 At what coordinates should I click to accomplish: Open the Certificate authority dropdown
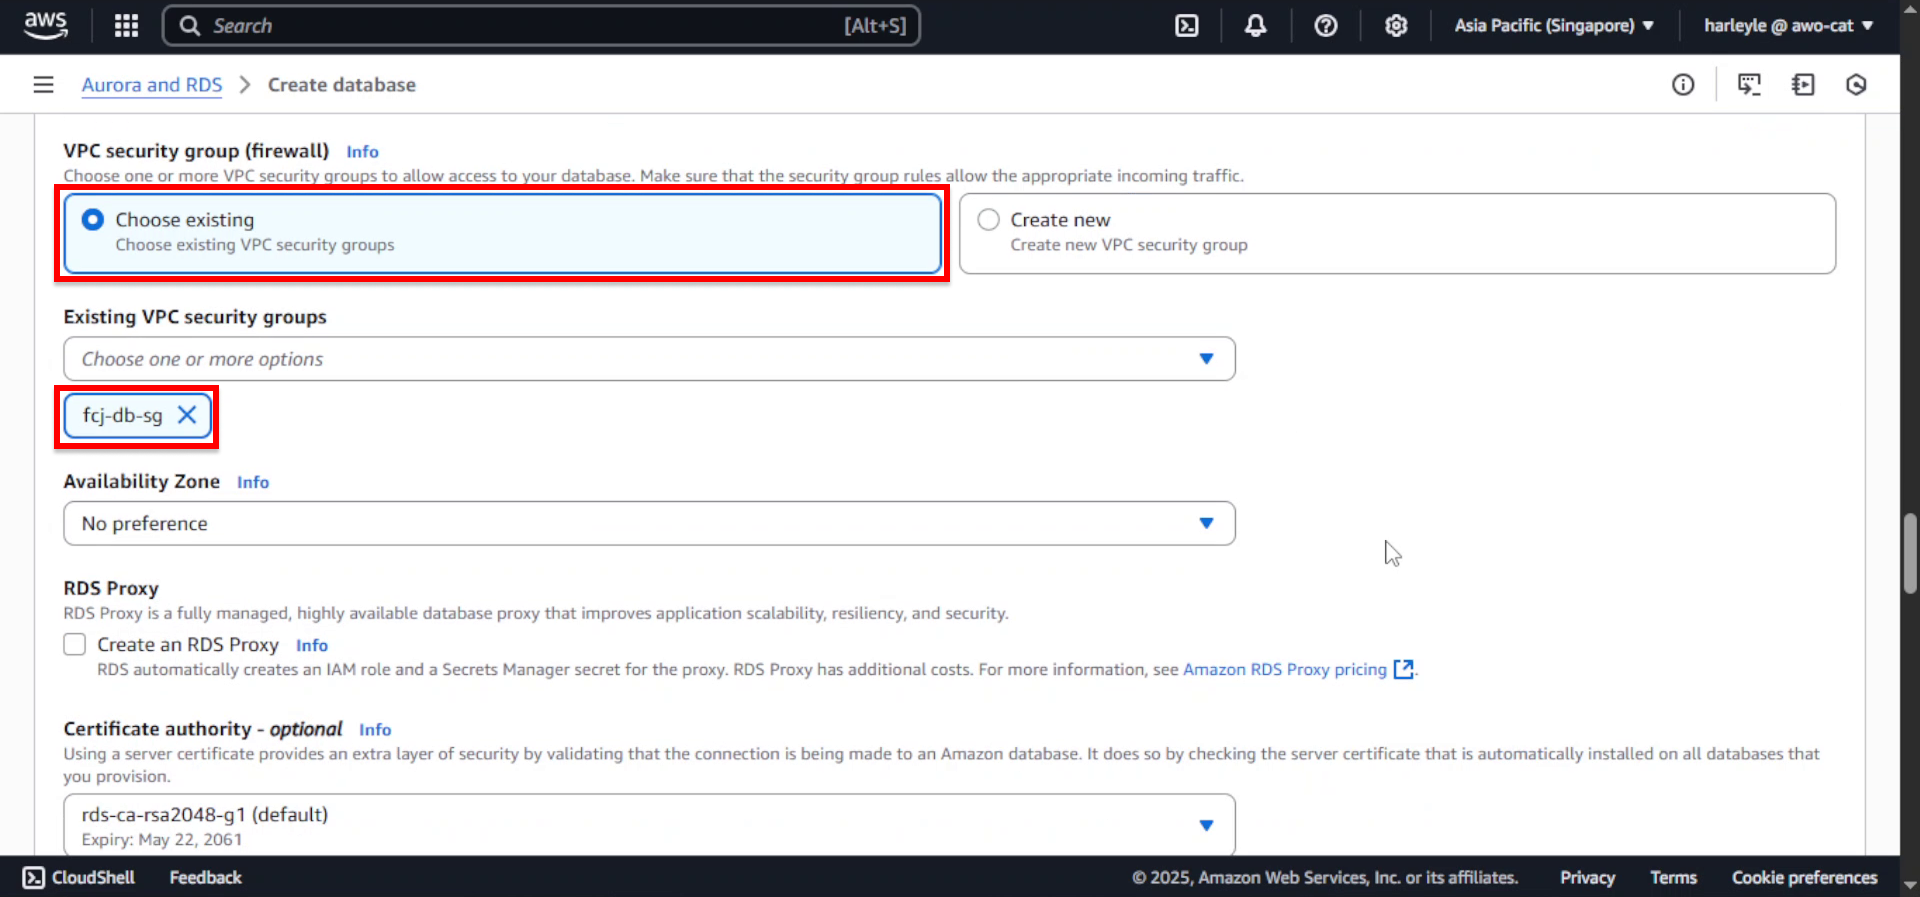click(x=649, y=825)
